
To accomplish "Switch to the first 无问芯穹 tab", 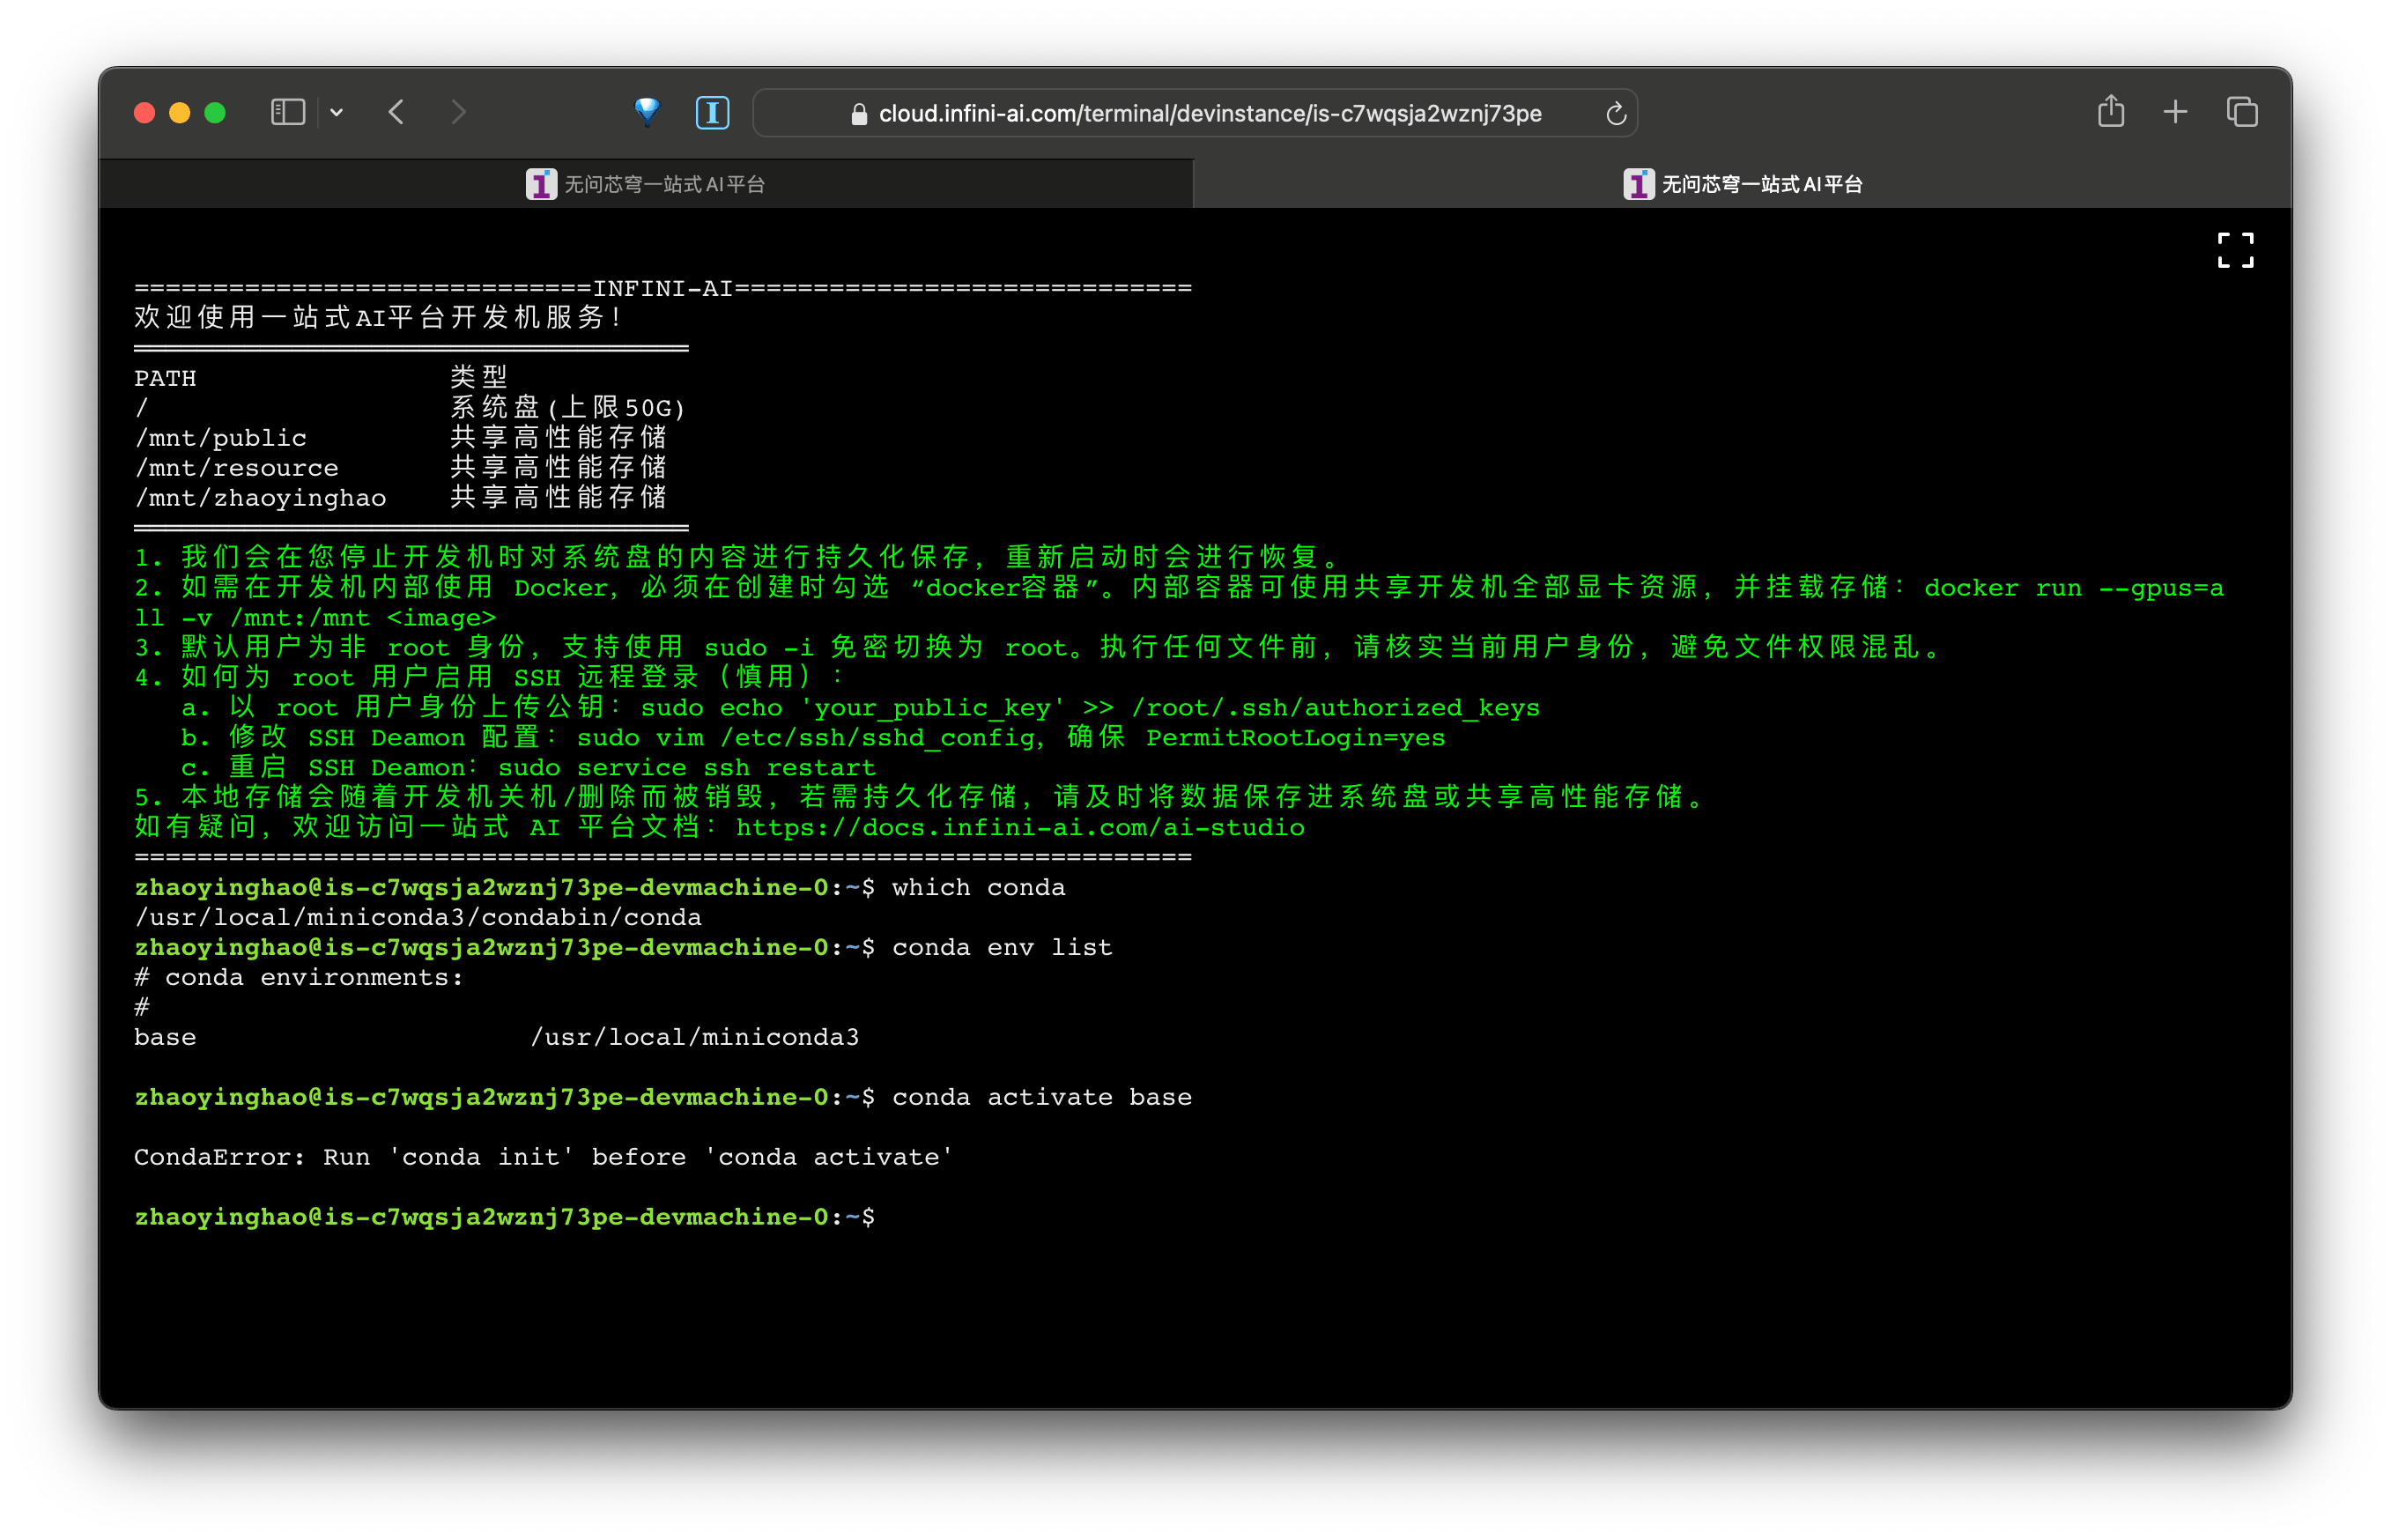I will 646,184.
